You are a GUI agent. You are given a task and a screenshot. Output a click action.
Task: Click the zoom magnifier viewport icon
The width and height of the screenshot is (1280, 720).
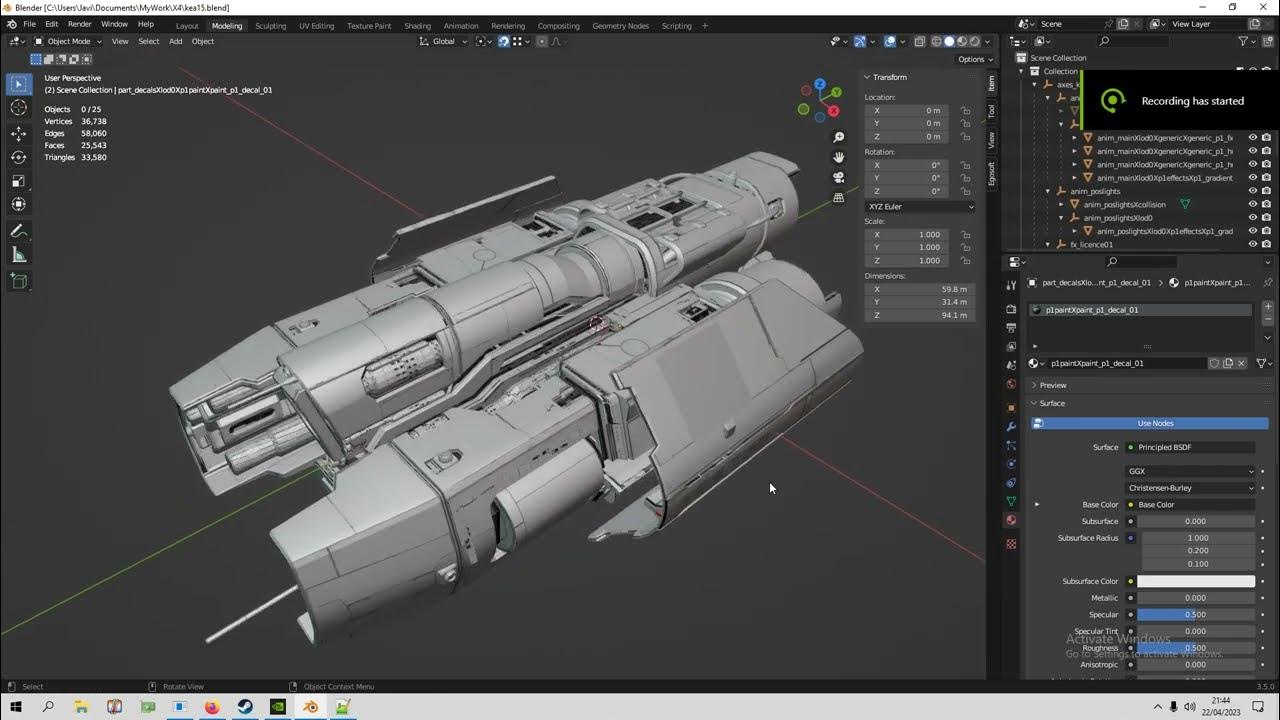(x=839, y=137)
